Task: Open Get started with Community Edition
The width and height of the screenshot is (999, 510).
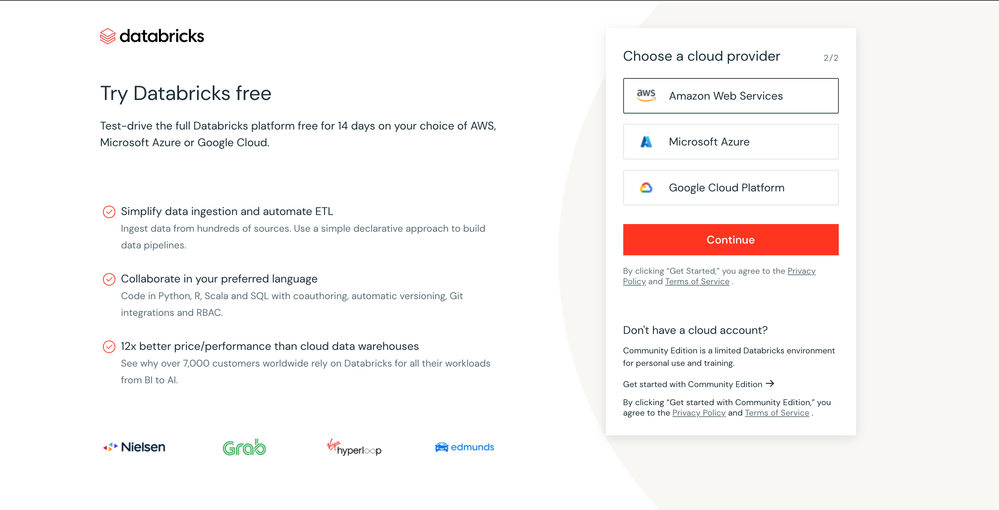Action: [x=692, y=384]
